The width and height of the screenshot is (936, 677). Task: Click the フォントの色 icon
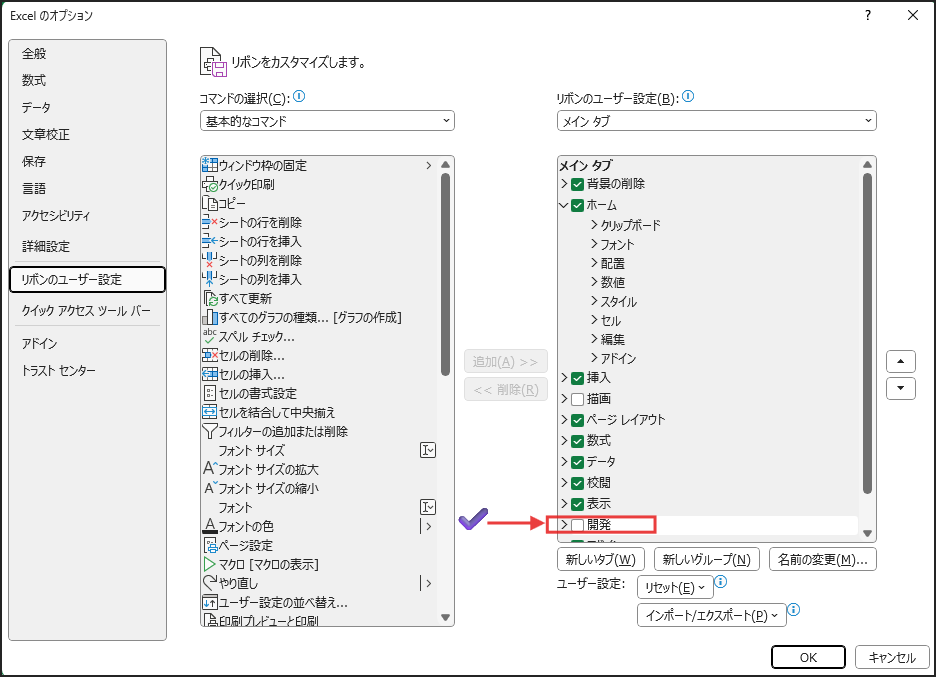[x=210, y=526]
